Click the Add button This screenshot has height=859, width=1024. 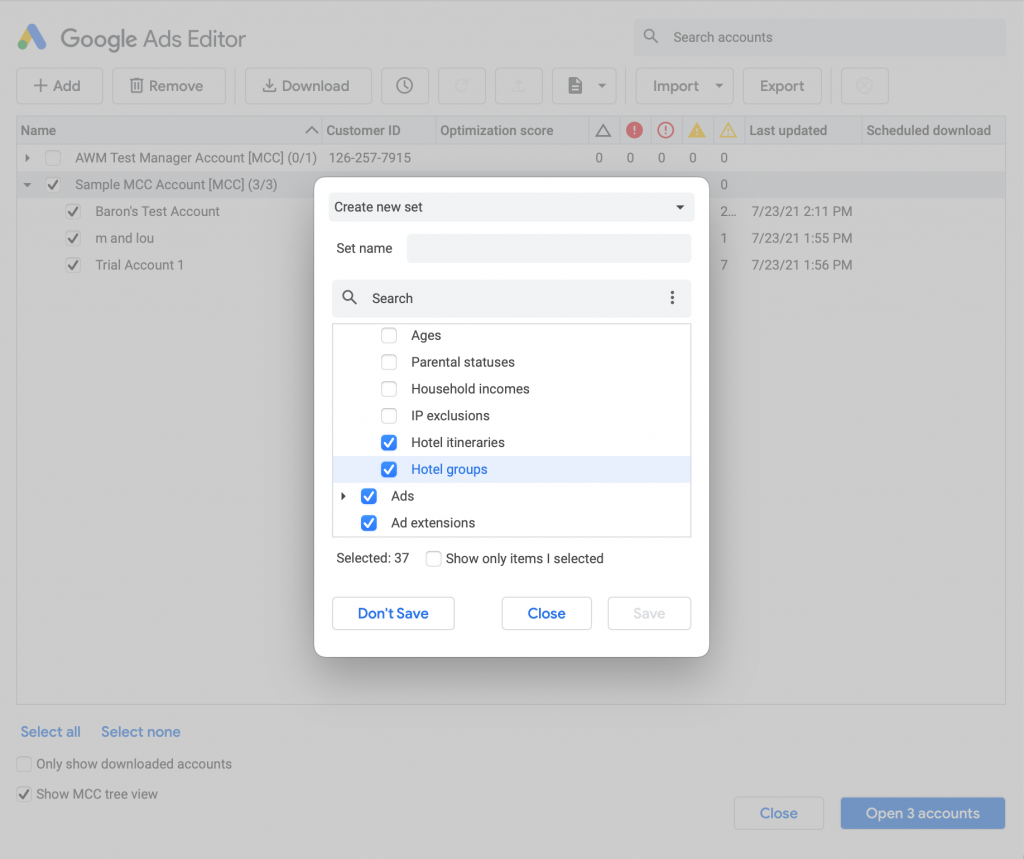(59, 86)
